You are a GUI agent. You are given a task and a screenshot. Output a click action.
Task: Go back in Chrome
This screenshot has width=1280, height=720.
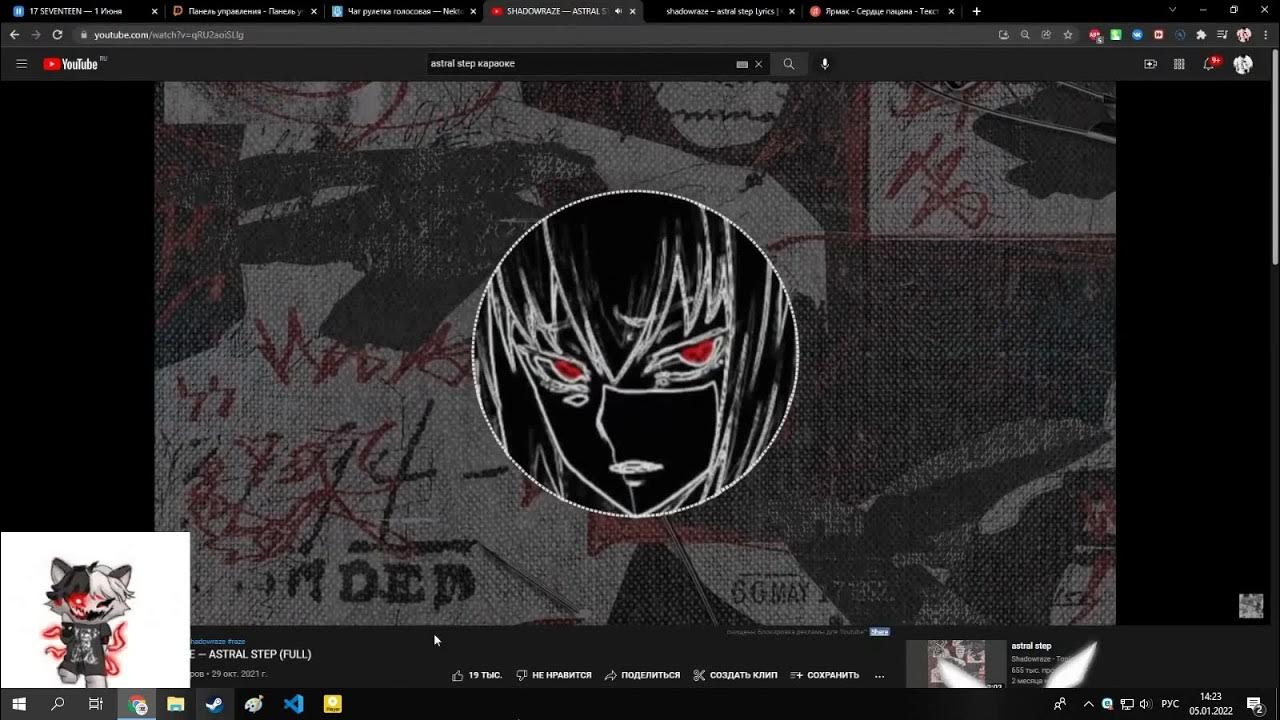14,34
